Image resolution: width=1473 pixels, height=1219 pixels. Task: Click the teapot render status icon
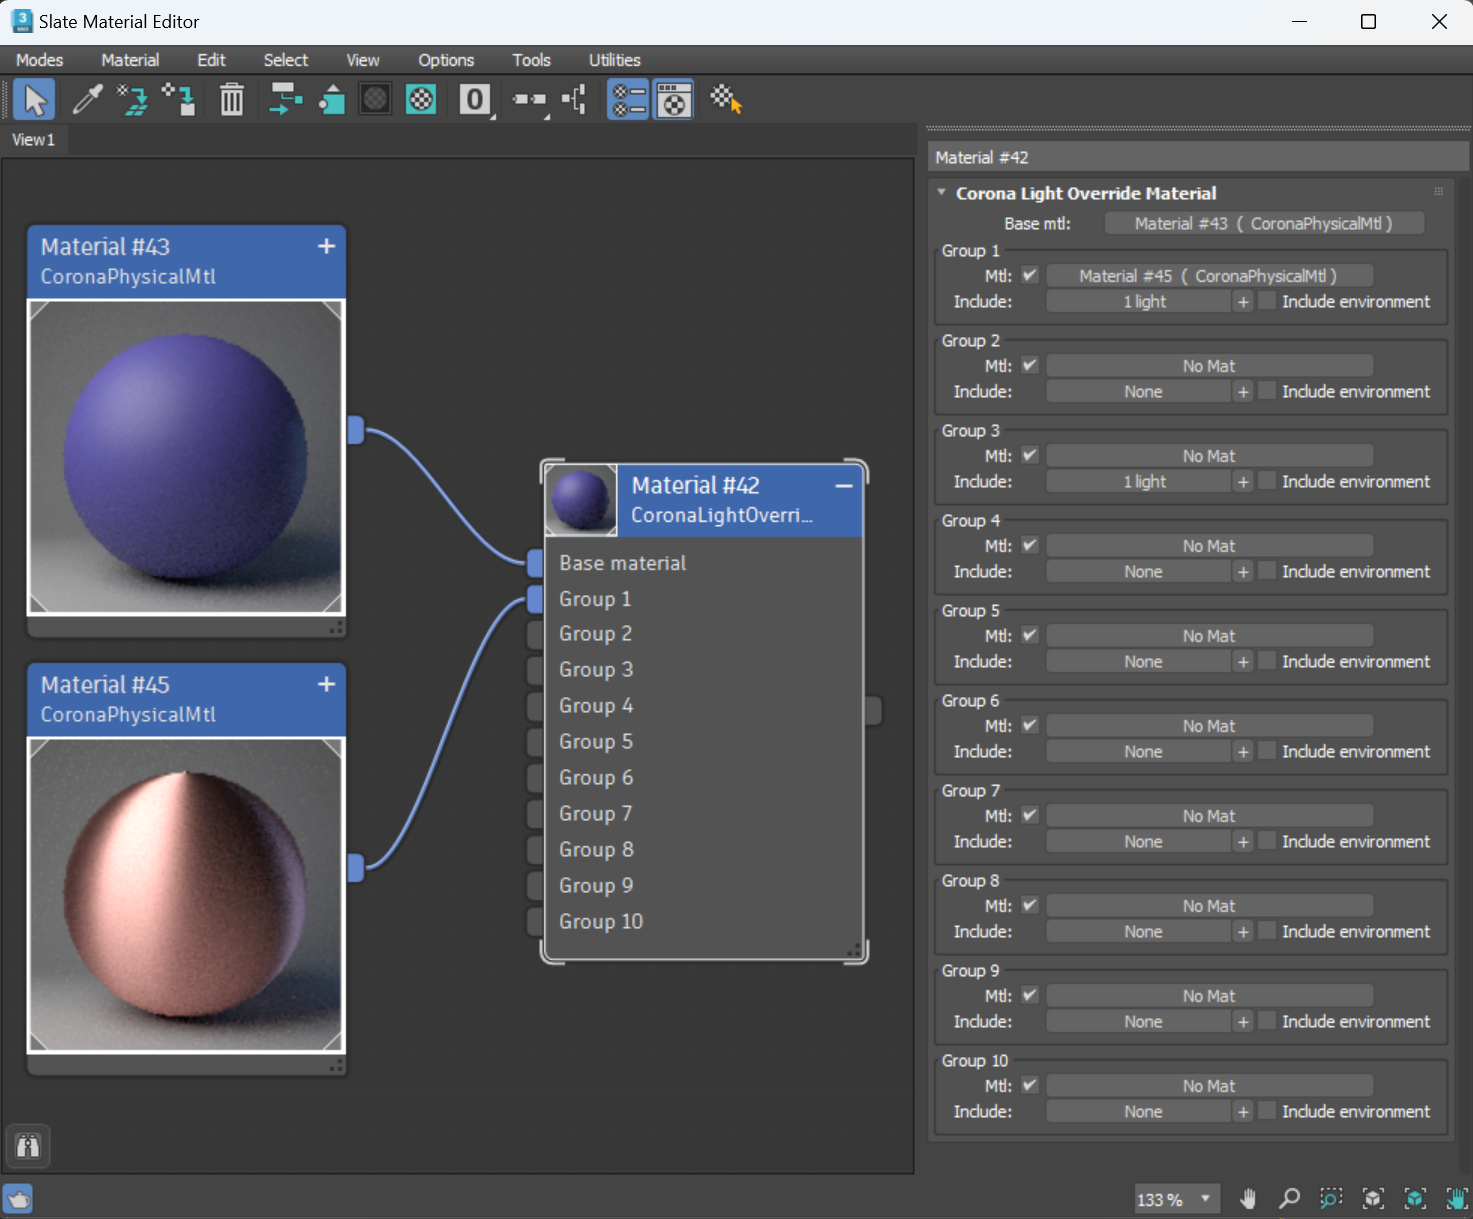pyautogui.click(x=18, y=1199)
